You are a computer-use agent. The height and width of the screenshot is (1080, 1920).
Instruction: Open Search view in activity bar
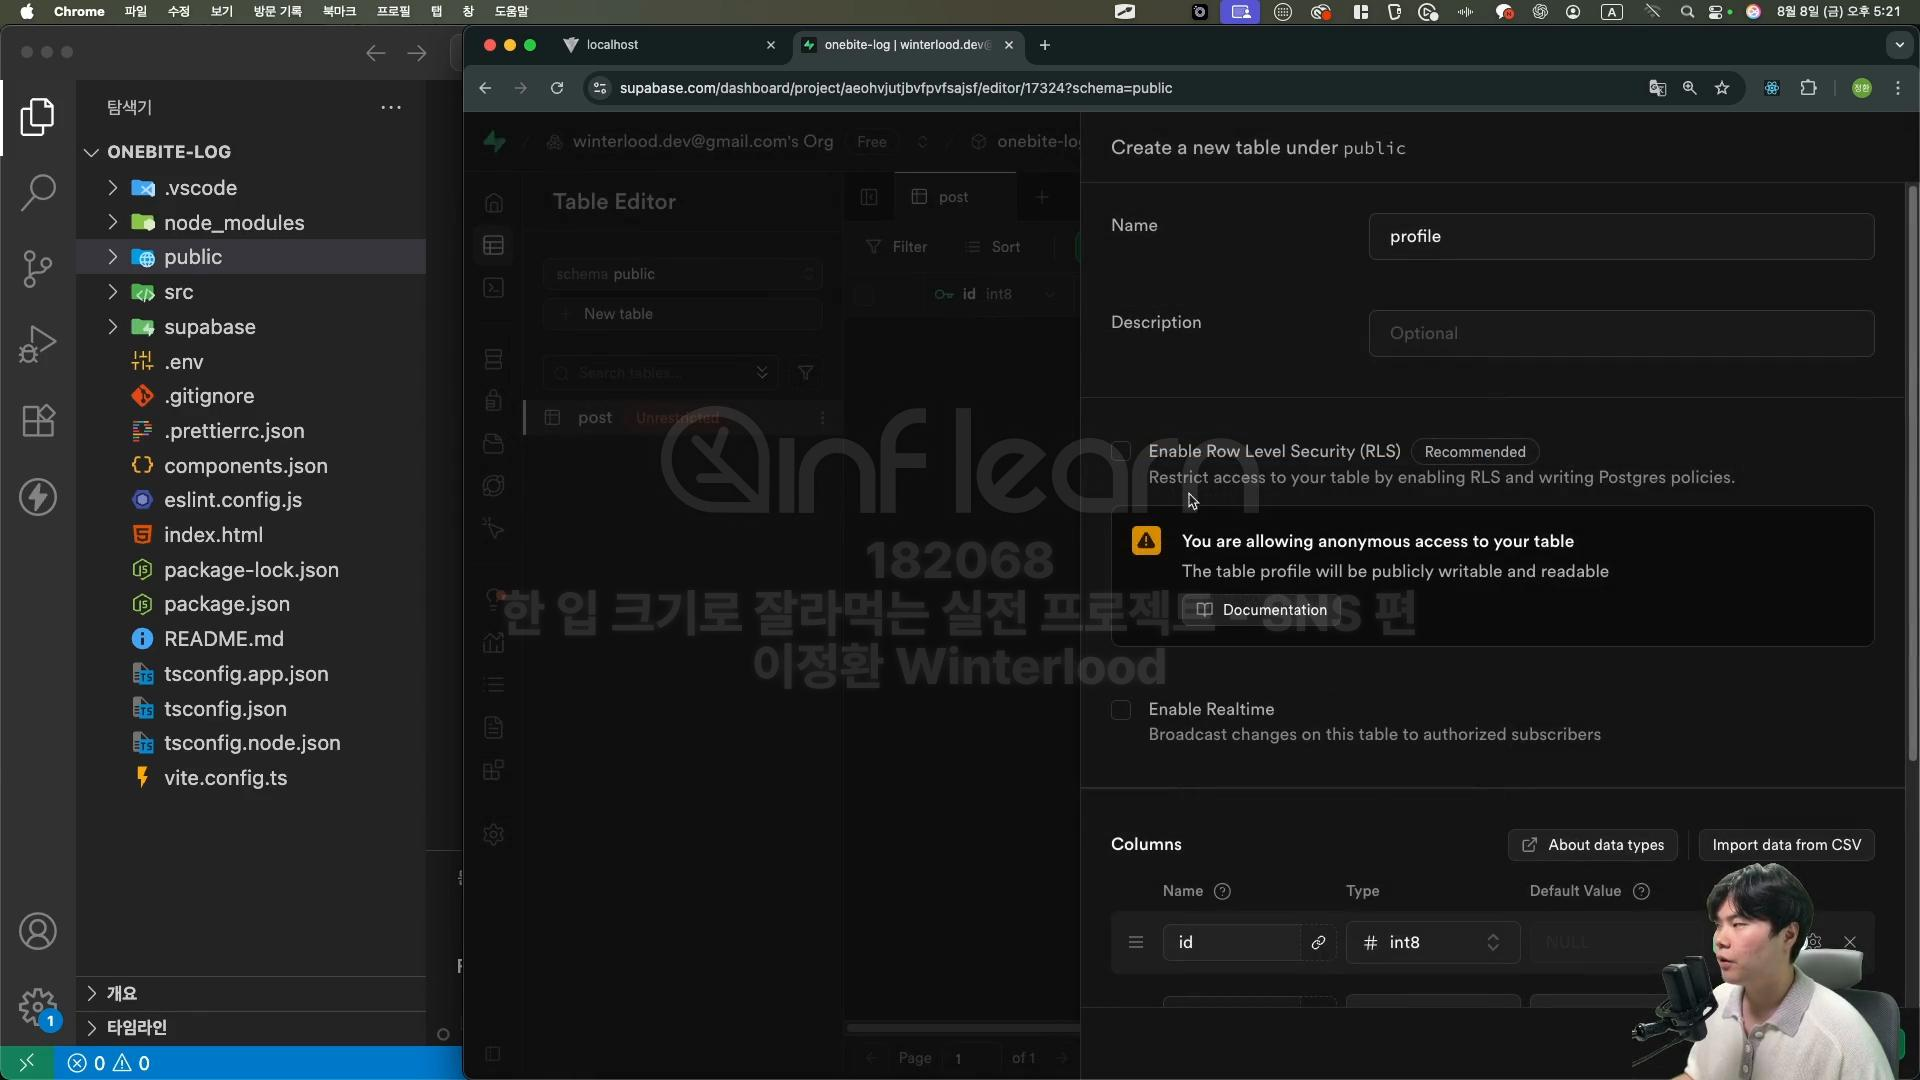click(x=37, y=192)
